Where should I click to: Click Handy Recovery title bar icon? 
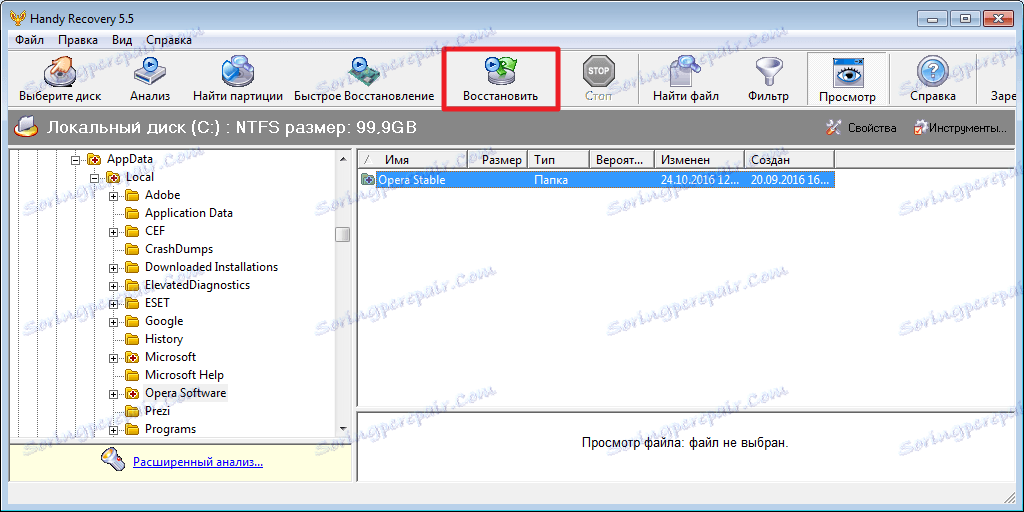(18, 18)
